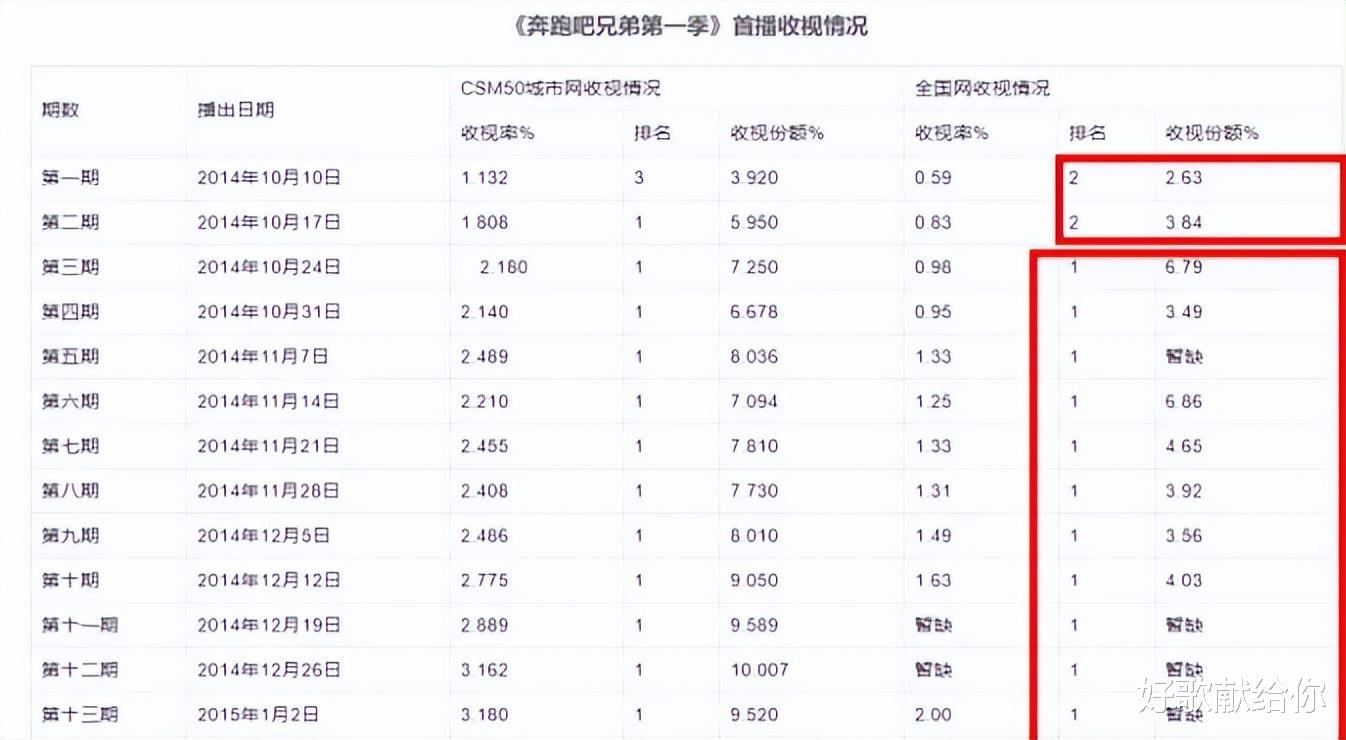
Task: Select the national share 4.65
Action: [x=1184, y=446]
